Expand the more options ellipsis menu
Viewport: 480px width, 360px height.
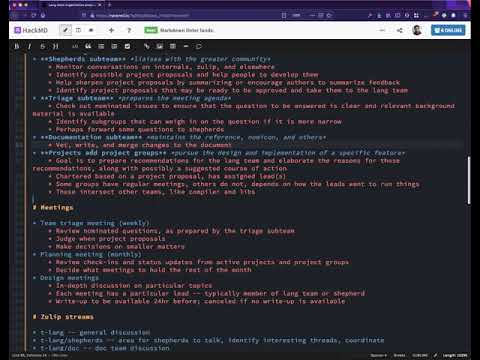tap(382, 30)
